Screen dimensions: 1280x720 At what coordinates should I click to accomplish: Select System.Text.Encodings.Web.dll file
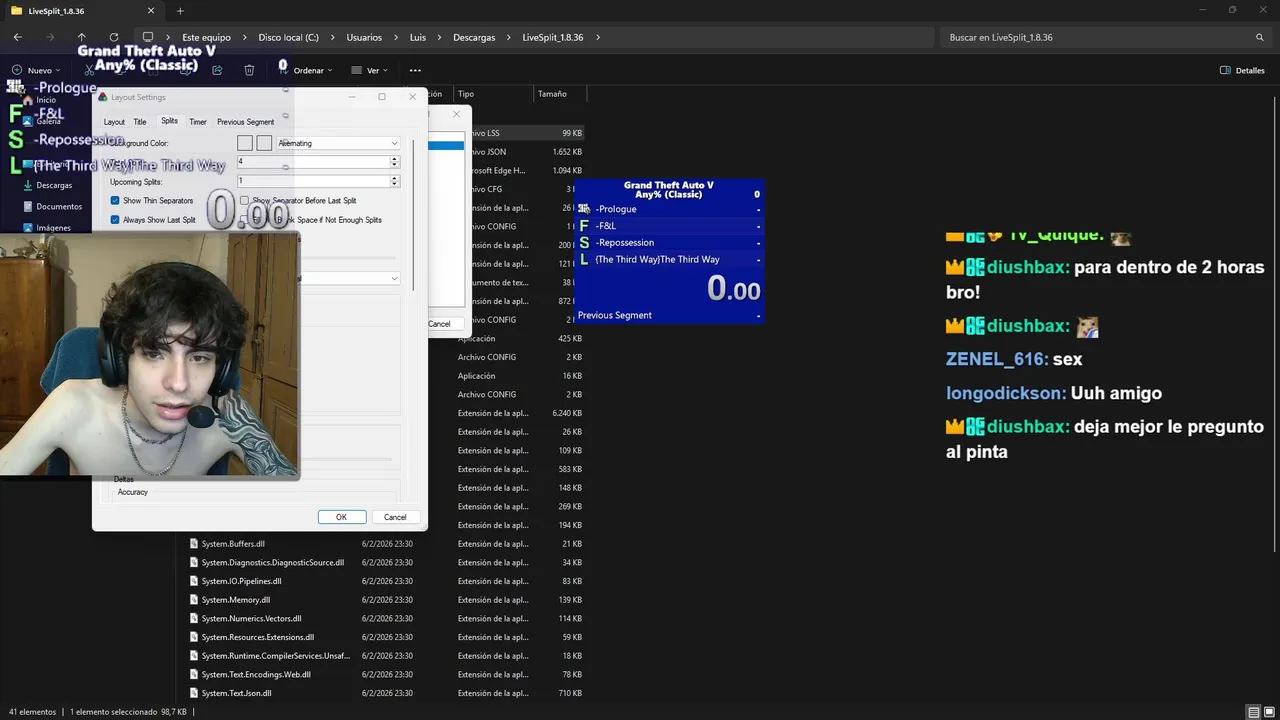256,675
